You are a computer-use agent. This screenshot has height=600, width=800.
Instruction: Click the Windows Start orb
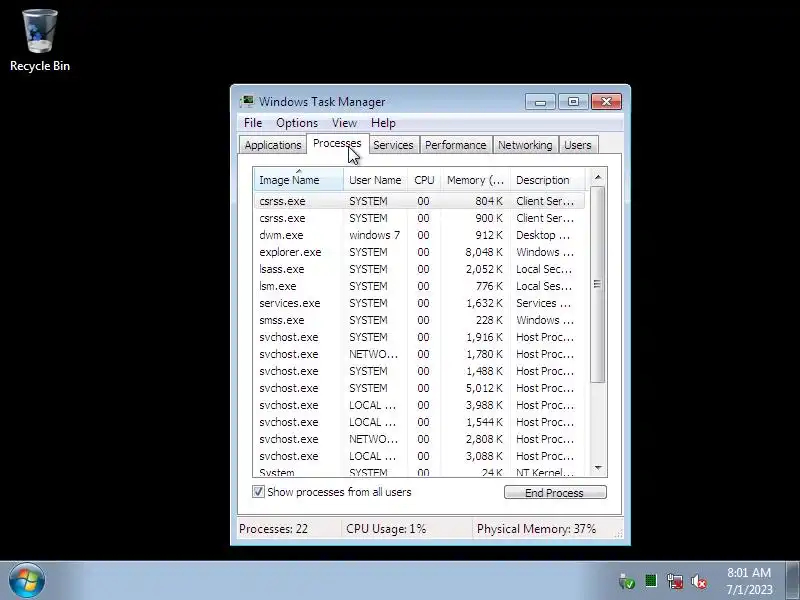point(27,581)
